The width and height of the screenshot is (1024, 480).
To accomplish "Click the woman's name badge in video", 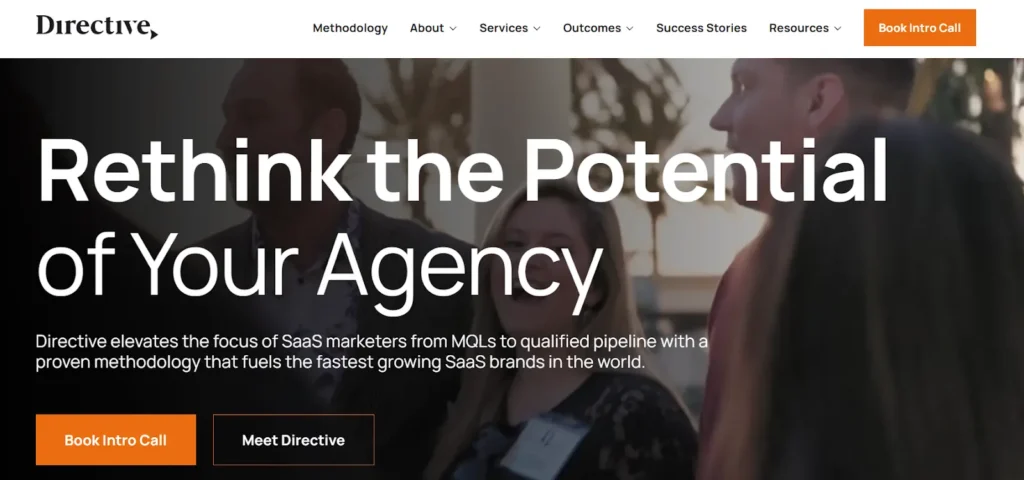I will (x=544, y=446).
